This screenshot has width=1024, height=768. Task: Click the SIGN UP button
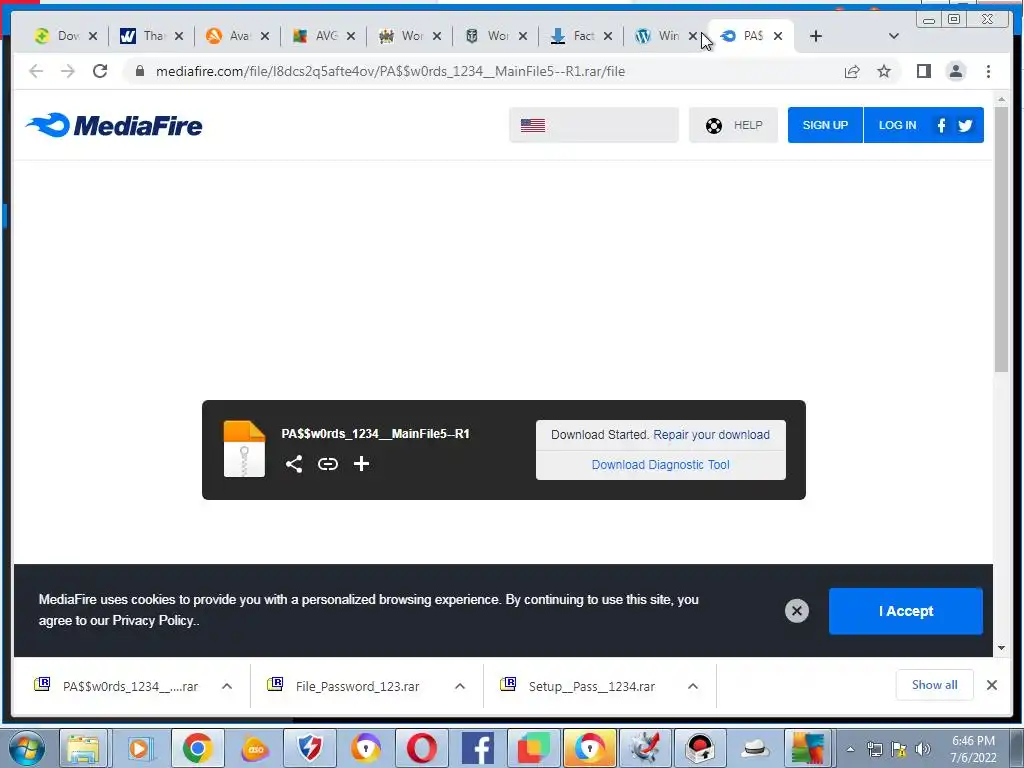tap(825, 125)
